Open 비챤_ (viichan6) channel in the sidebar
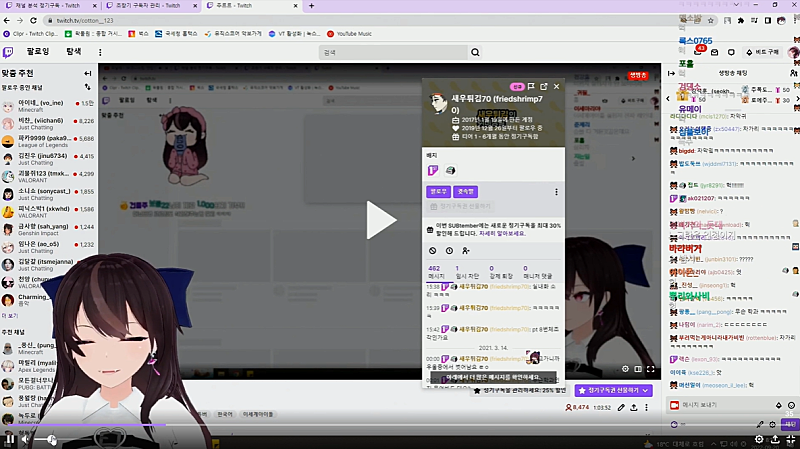800x449 pixels. point(48,123)
